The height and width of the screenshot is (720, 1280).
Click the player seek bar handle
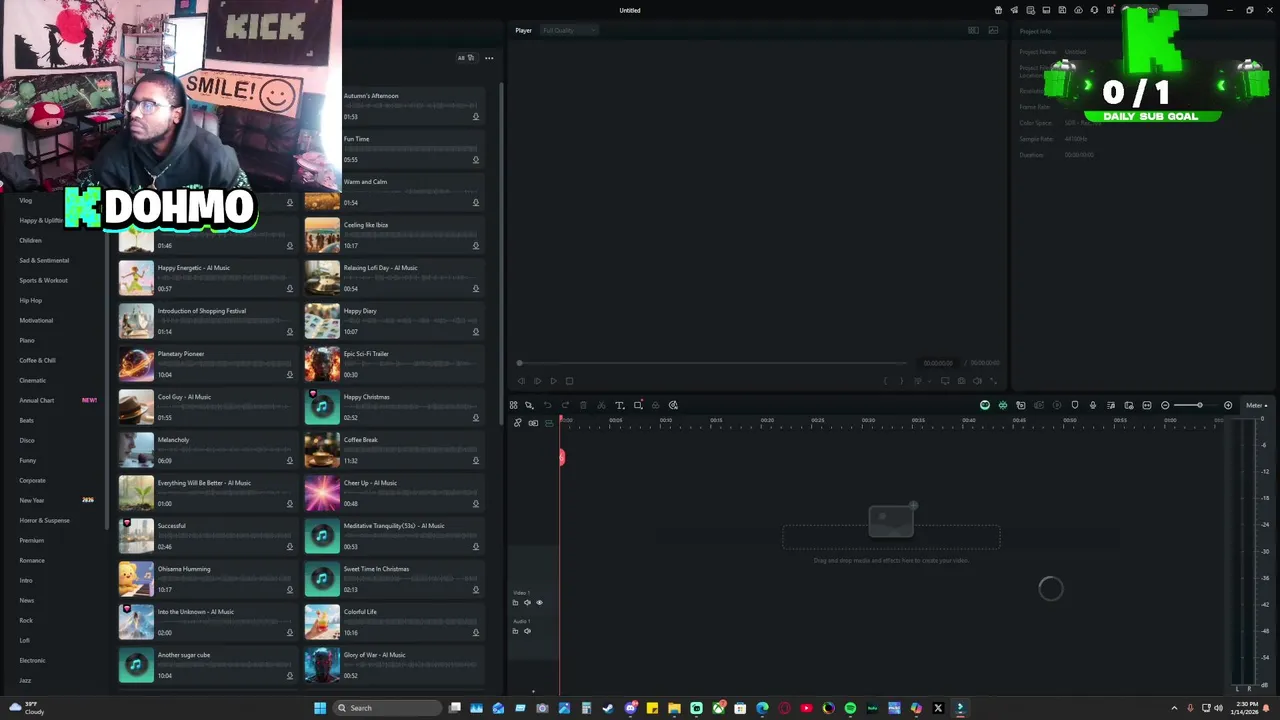click(519, 363)
